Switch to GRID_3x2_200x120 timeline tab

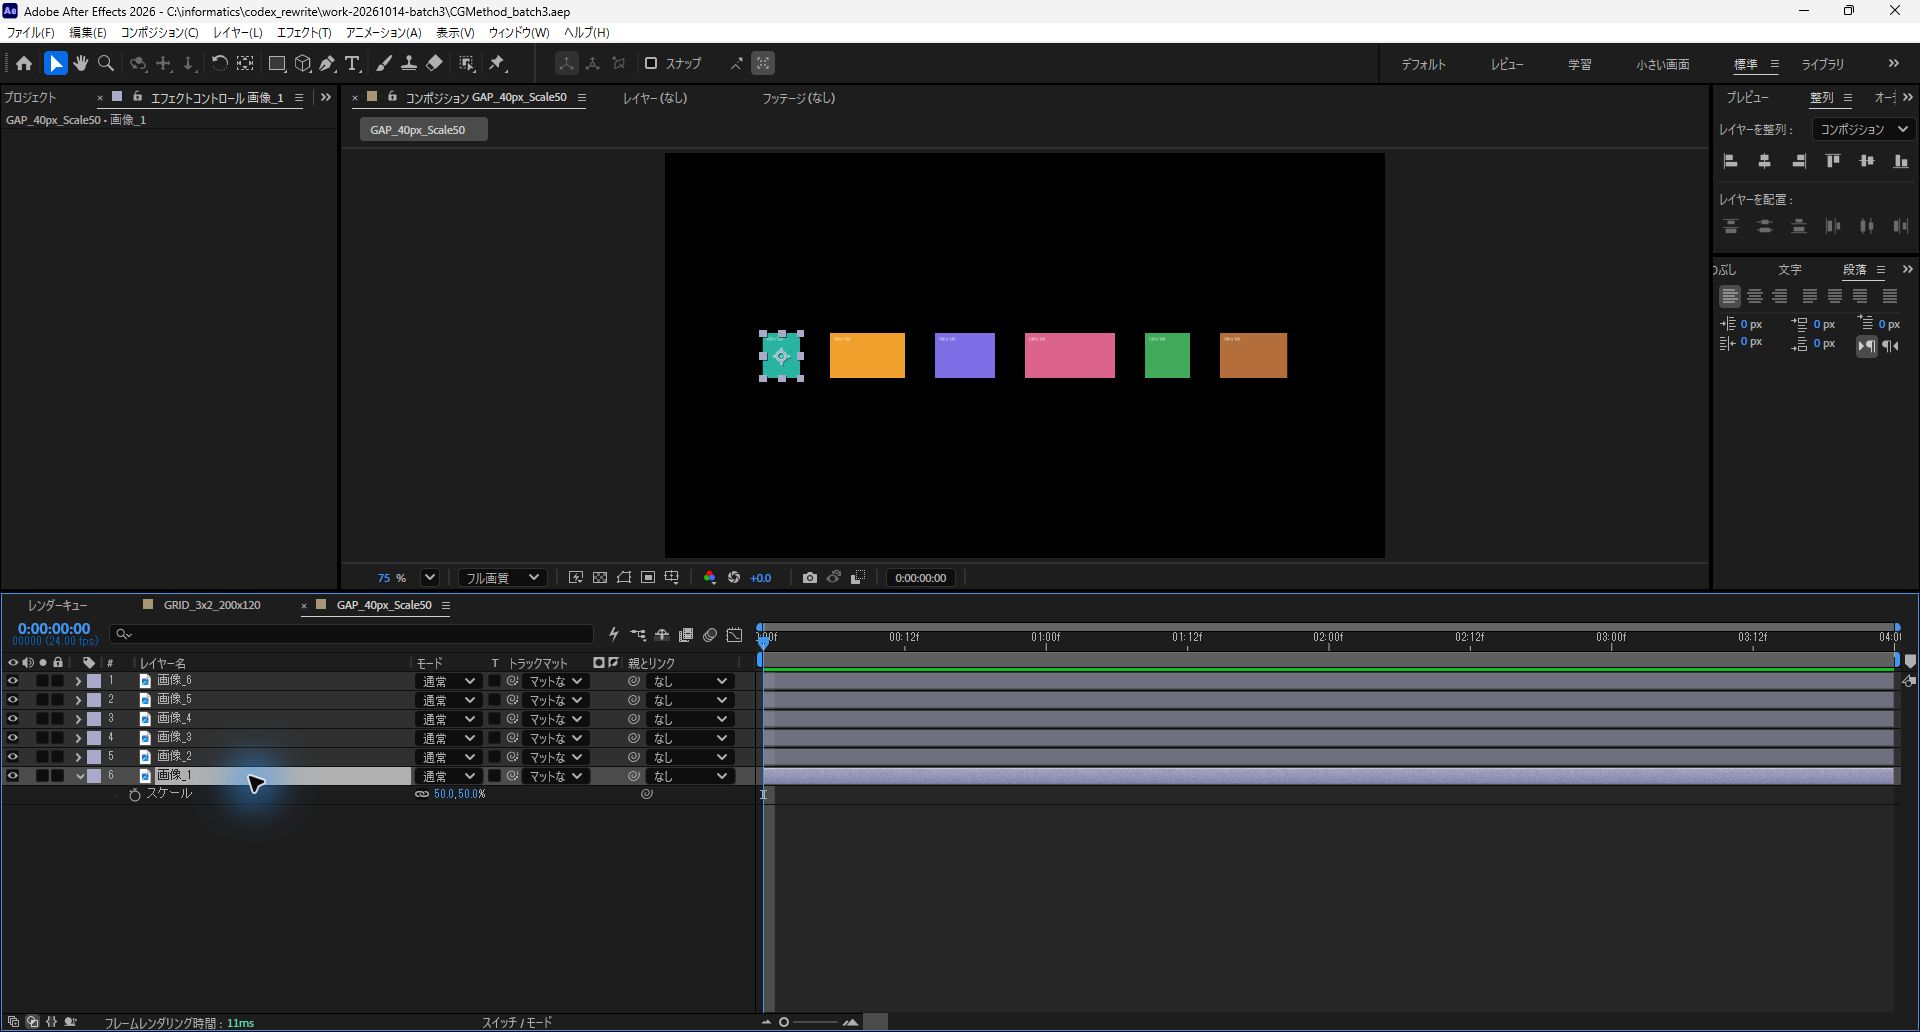pyautogui.click(x=212, y=605)
